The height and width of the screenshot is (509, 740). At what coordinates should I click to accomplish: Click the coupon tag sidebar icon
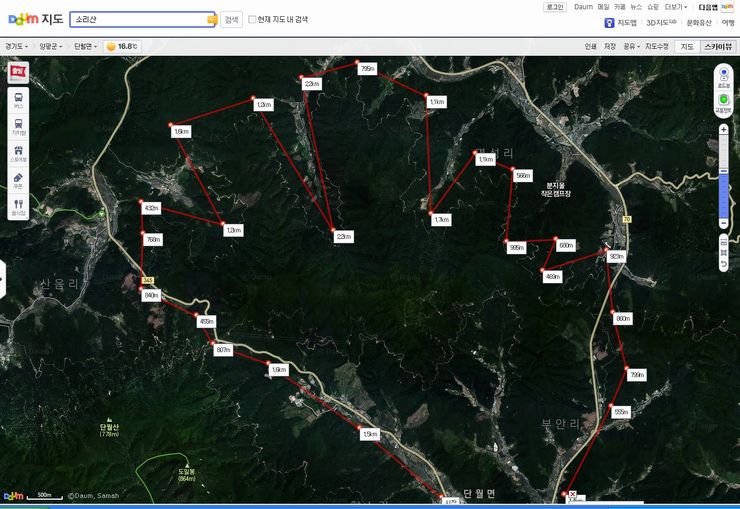18,180
